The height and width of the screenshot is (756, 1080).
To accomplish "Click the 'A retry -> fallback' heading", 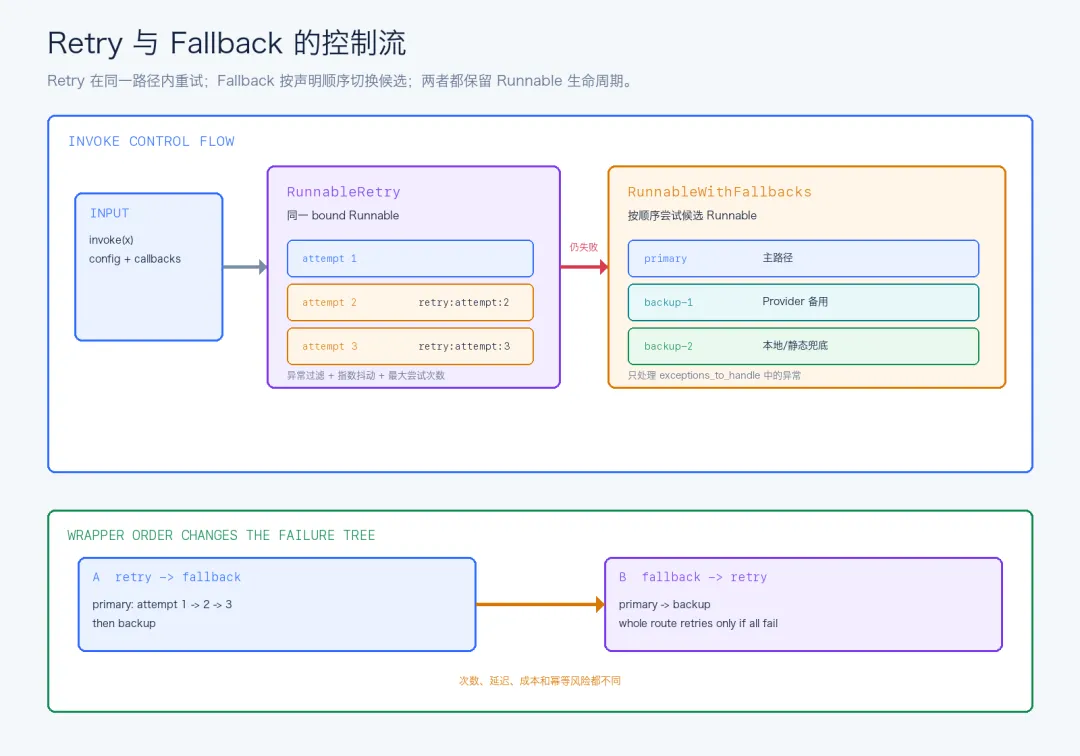I will click(167, 577).
